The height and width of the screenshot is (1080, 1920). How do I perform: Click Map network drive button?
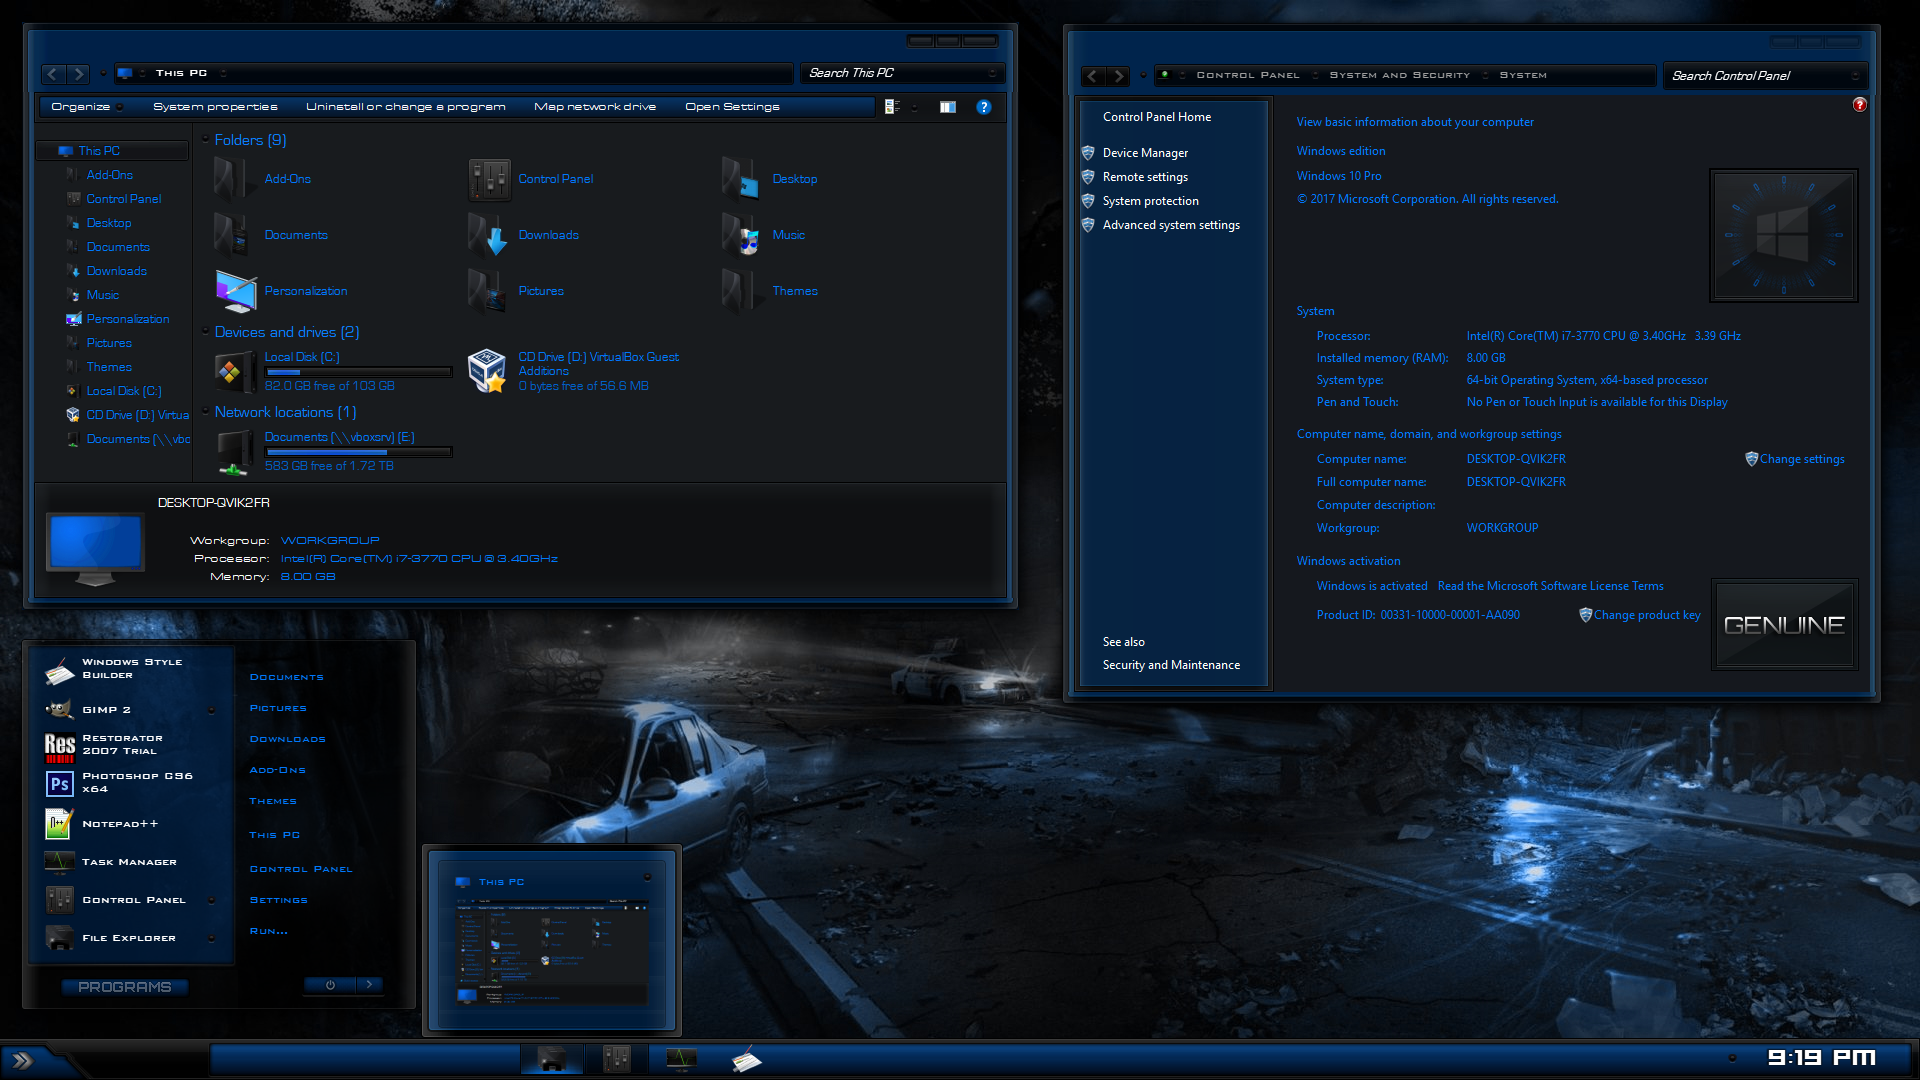coord(593,105)
